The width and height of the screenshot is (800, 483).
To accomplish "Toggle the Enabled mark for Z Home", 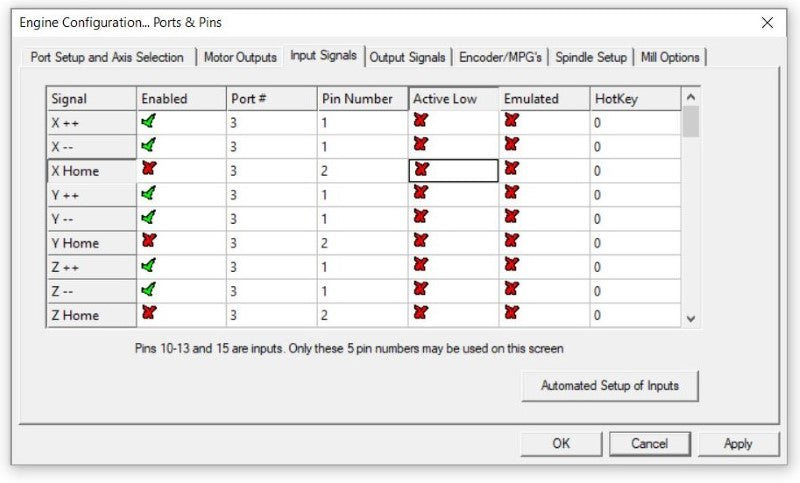I will [x=150, y=313].
